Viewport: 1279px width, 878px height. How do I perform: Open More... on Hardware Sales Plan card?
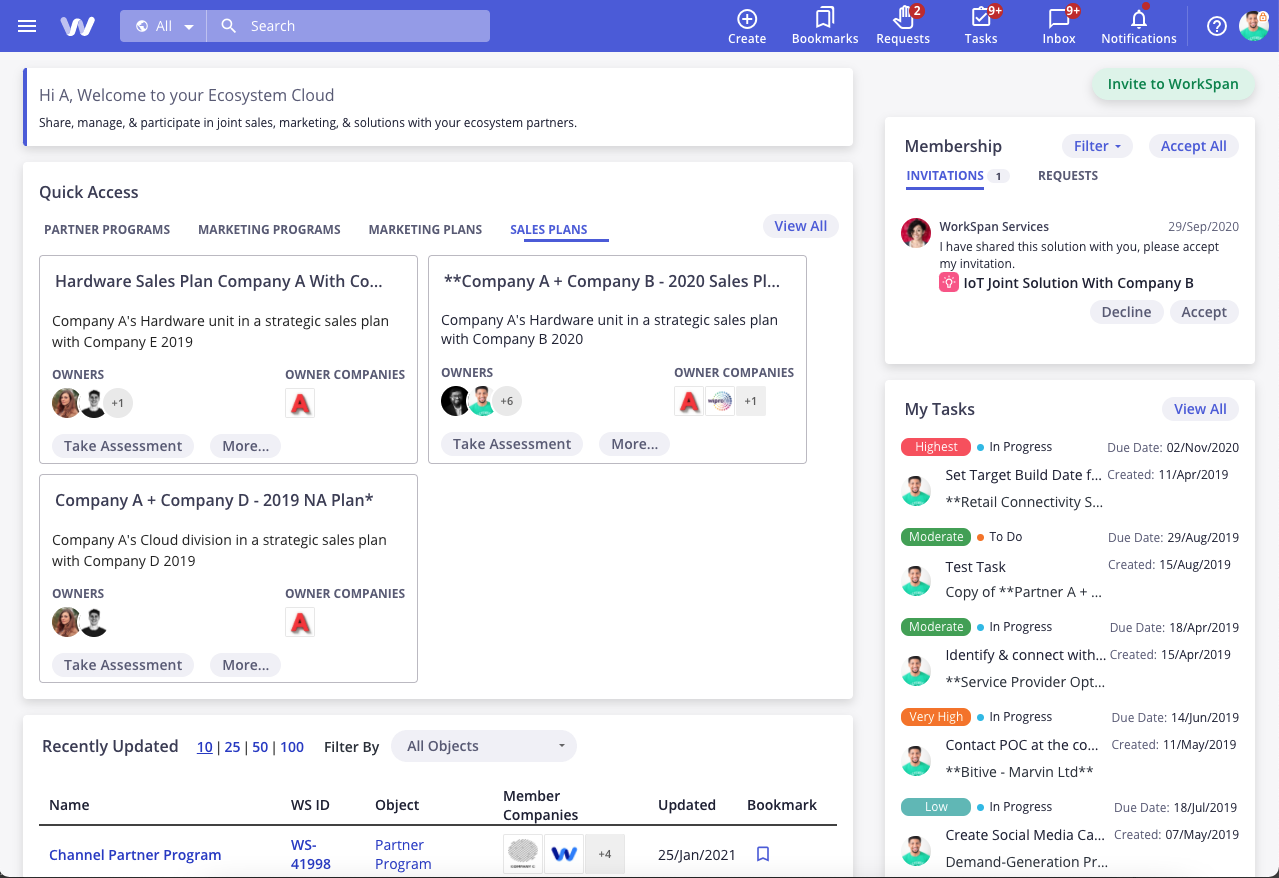(x=245, y=446)
